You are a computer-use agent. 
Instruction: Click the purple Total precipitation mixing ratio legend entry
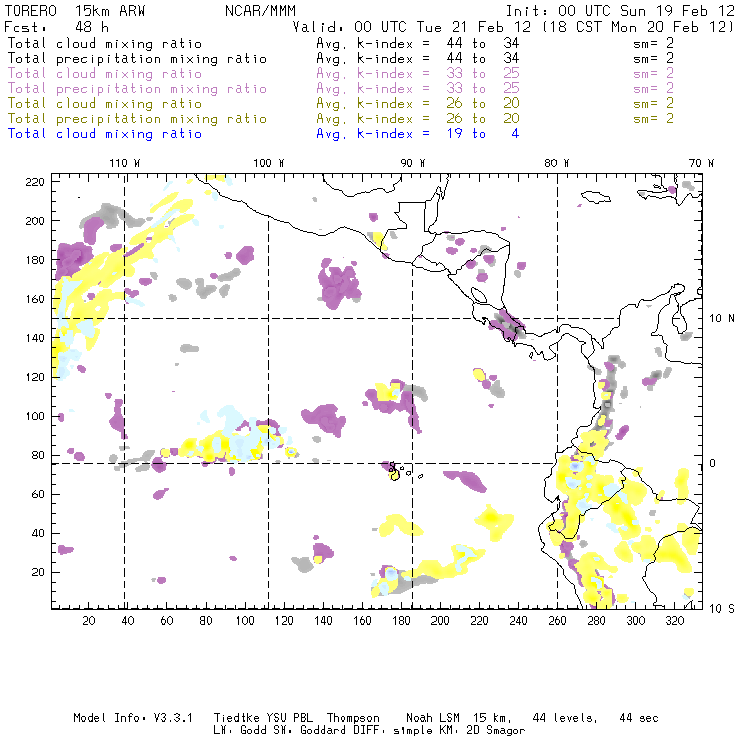[x=138, y=88]
